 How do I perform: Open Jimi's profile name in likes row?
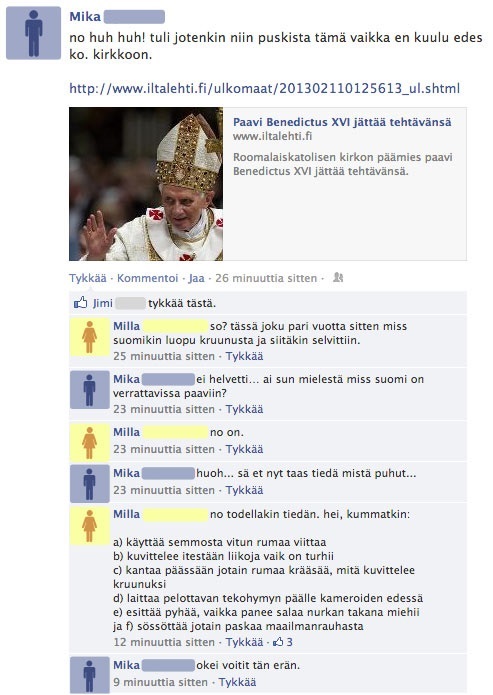(102, 303)
